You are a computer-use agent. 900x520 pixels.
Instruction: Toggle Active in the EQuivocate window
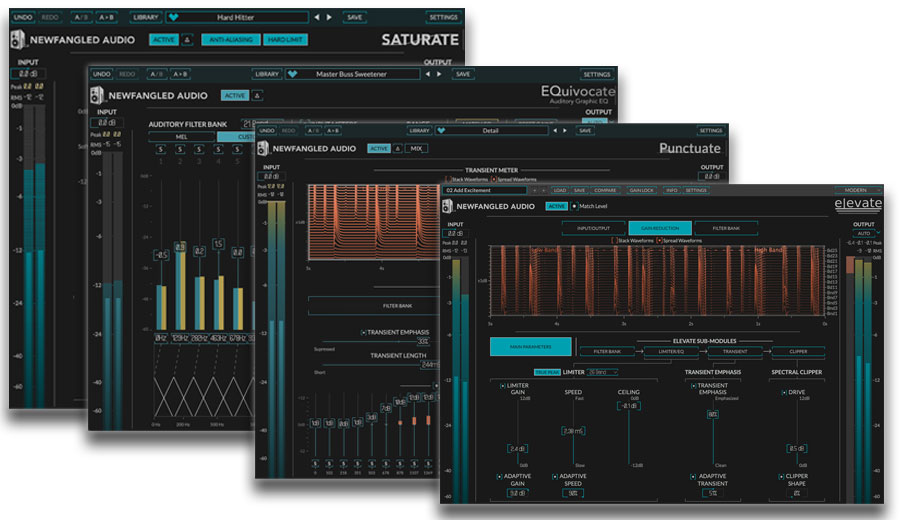(x=235, y=95)
